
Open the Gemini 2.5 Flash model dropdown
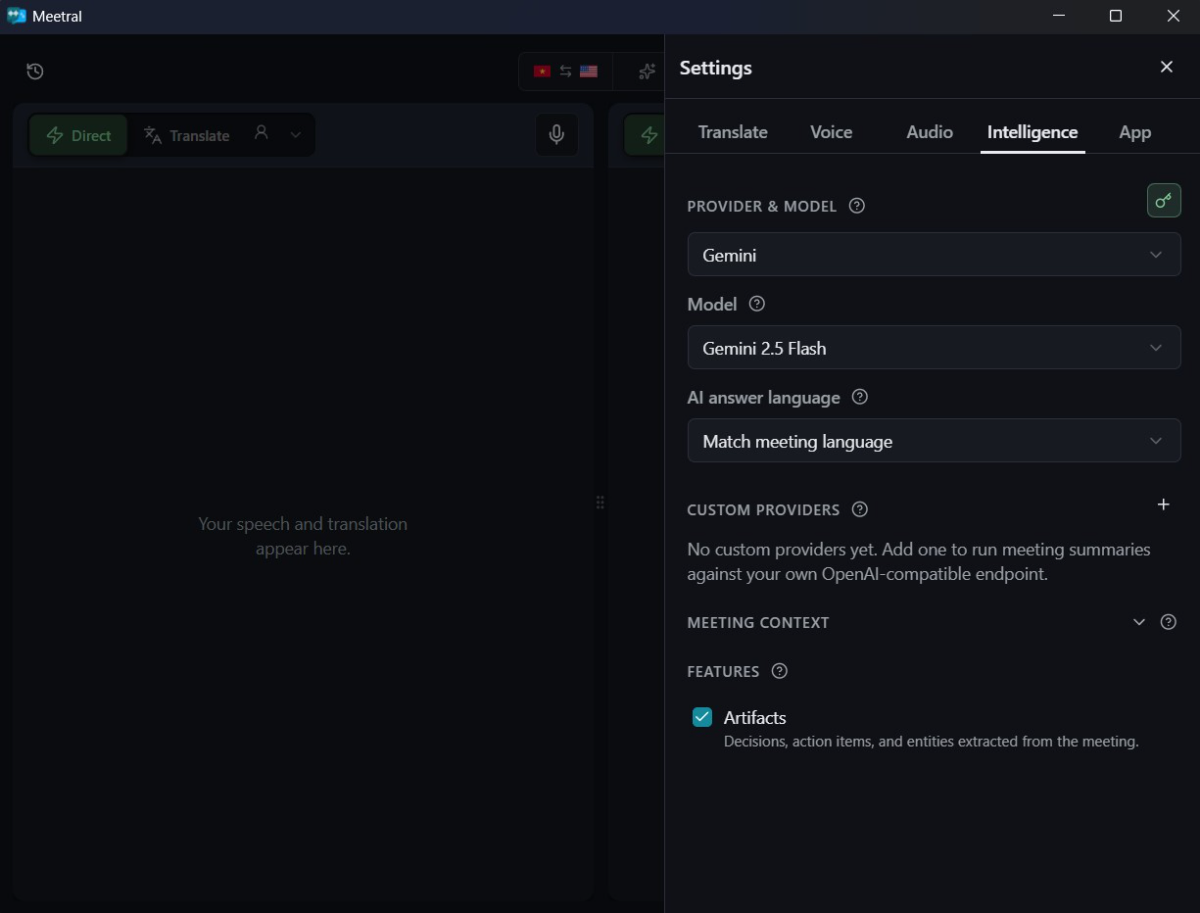pos(934,348)
